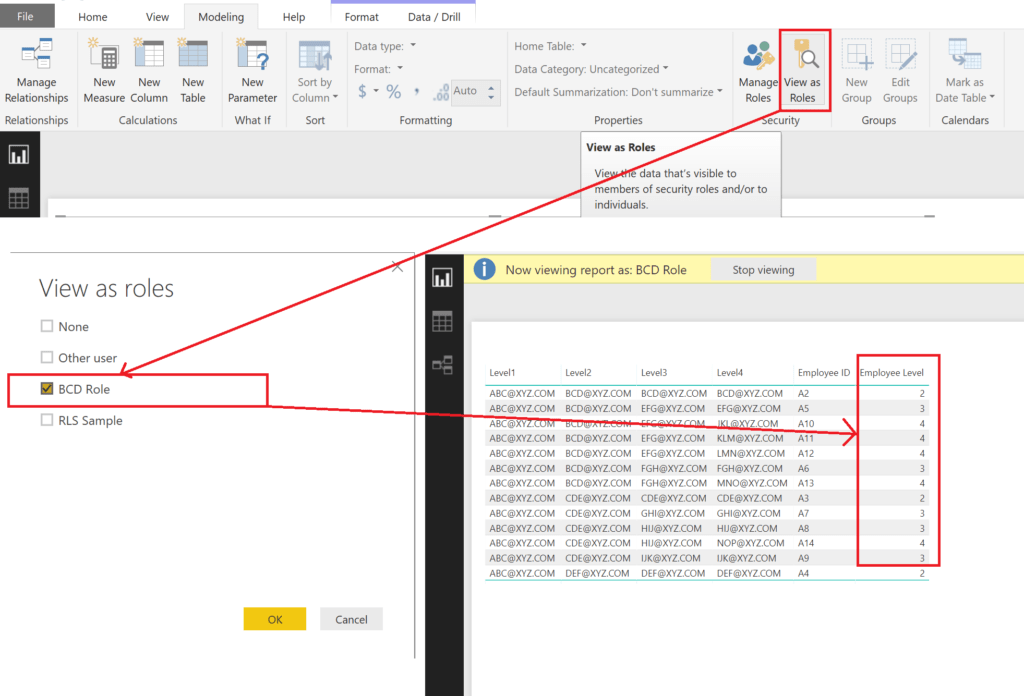This screenshot has height=696, width=1024.
Task: Click View as Roles
Action: pyautogui.click(x=804, y=70)
